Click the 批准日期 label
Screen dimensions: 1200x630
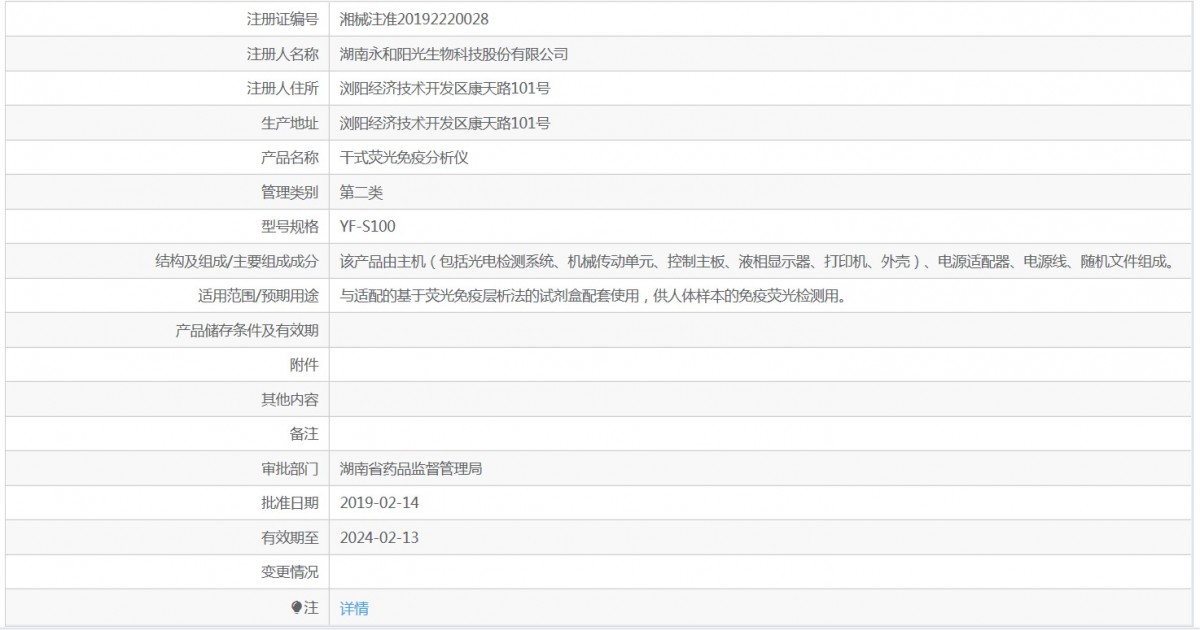289,503
